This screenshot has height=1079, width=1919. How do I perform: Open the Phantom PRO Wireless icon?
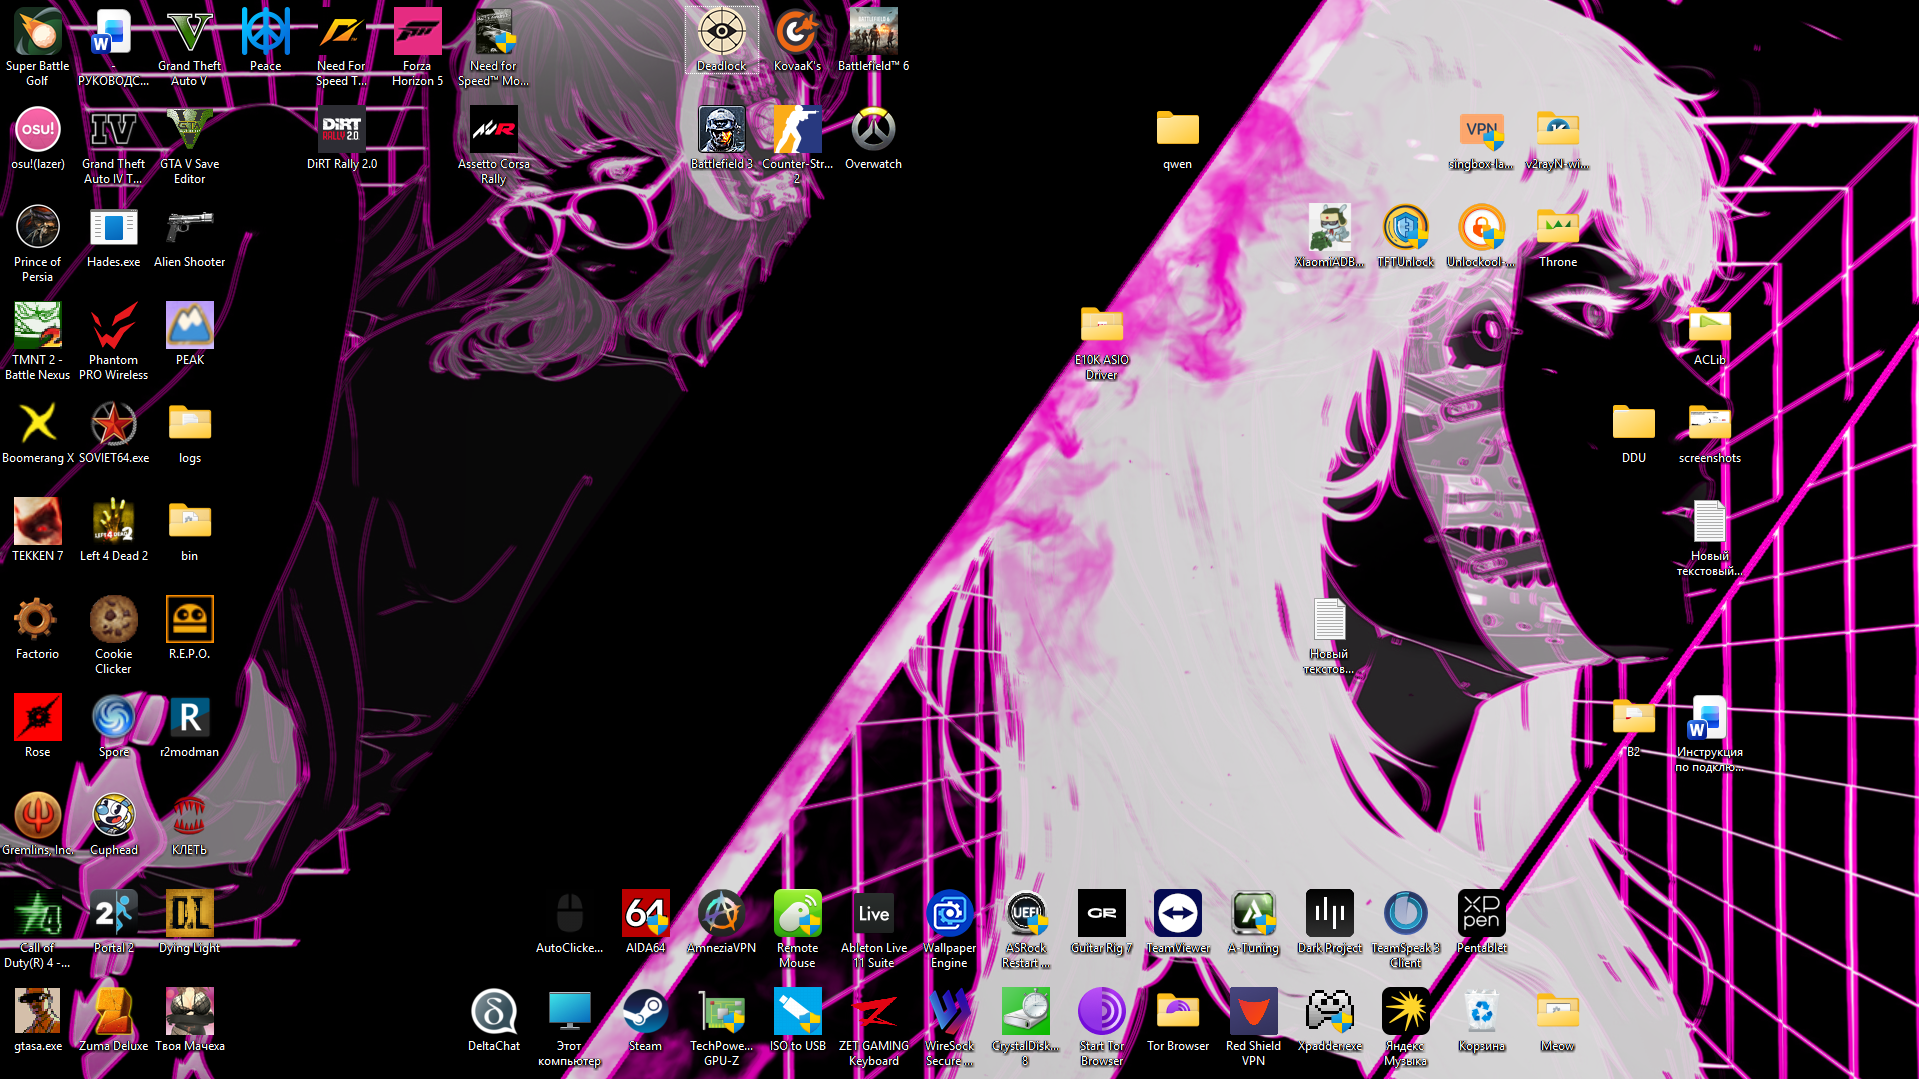(x=114, y=340)
